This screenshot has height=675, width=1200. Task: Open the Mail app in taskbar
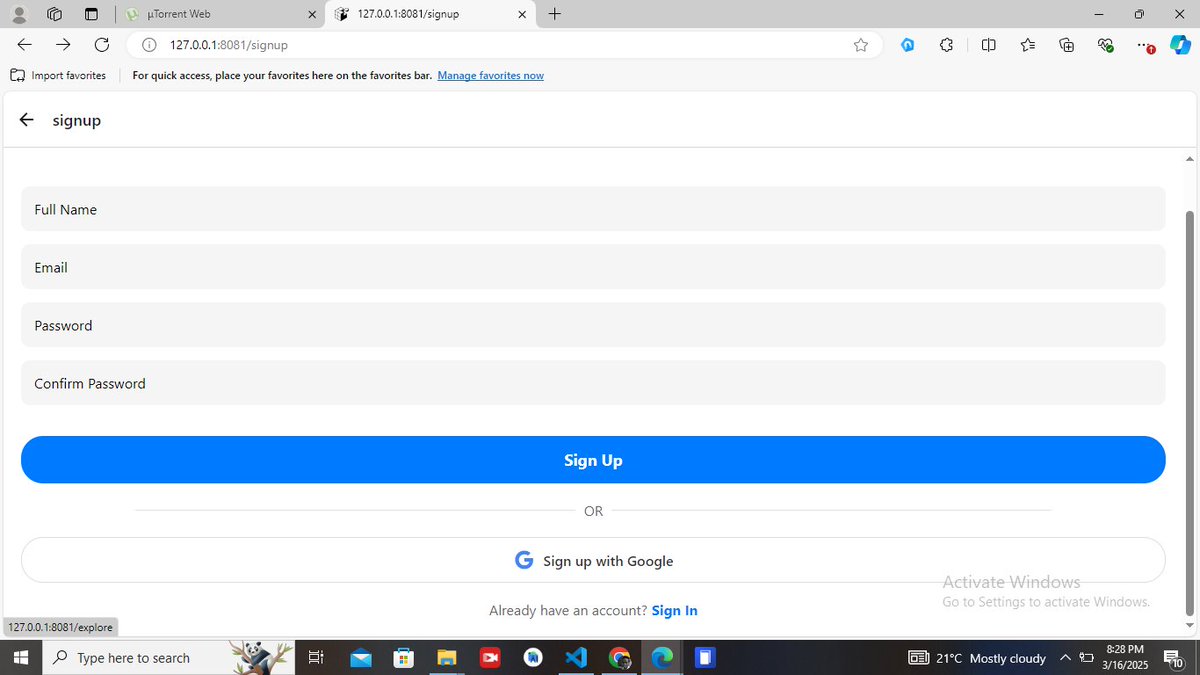(361, 657)
